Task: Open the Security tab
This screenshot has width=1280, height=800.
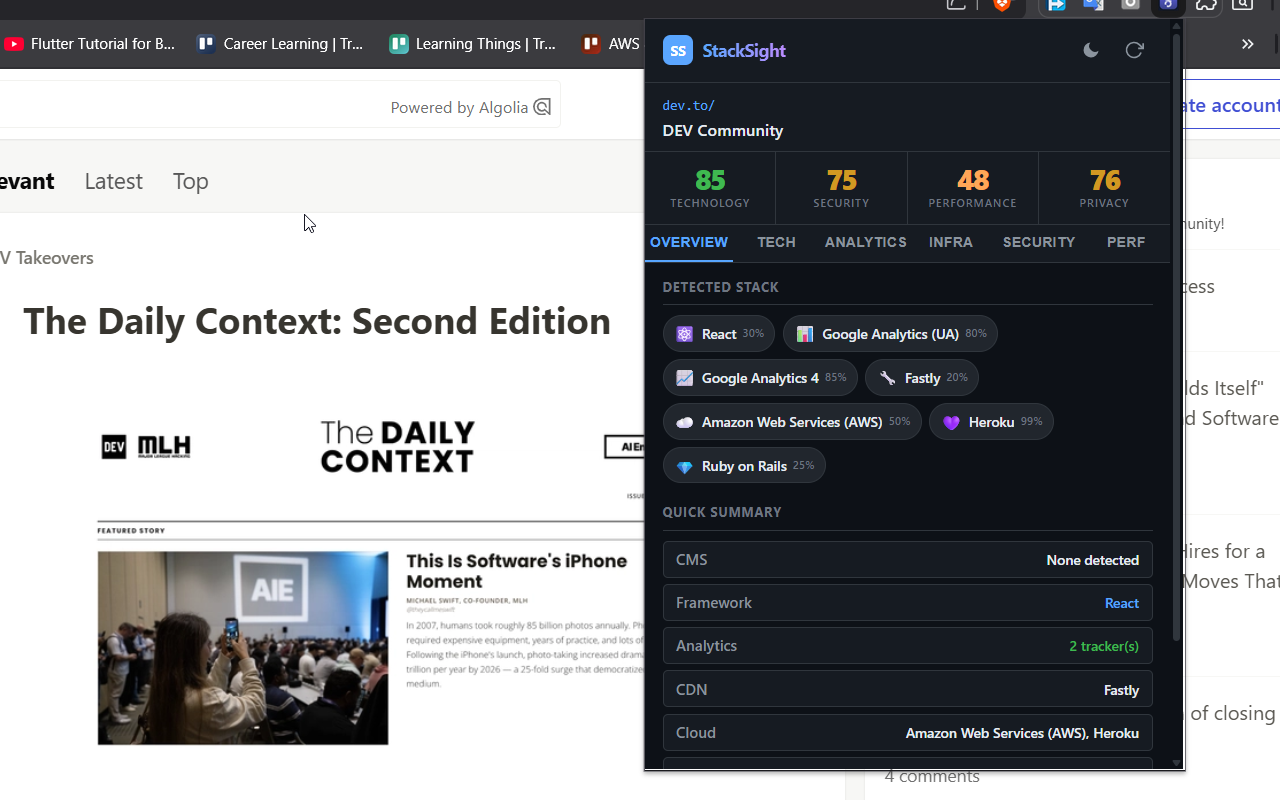Action: click(1039, 242)
